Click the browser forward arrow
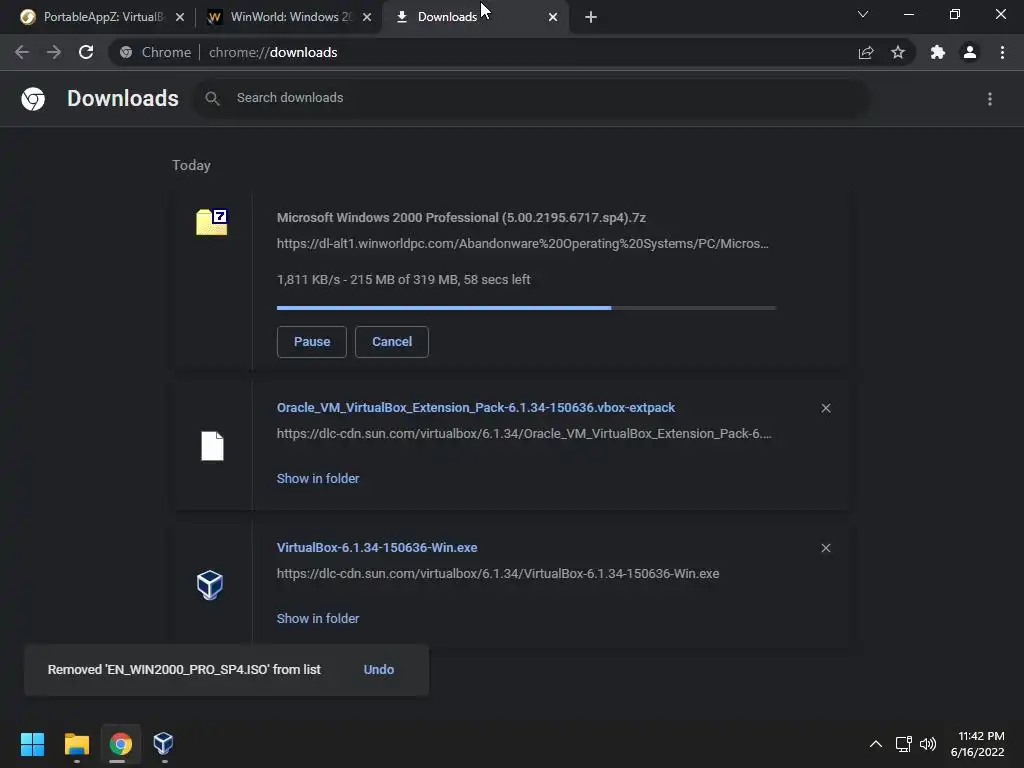 (x=54, y=52)
